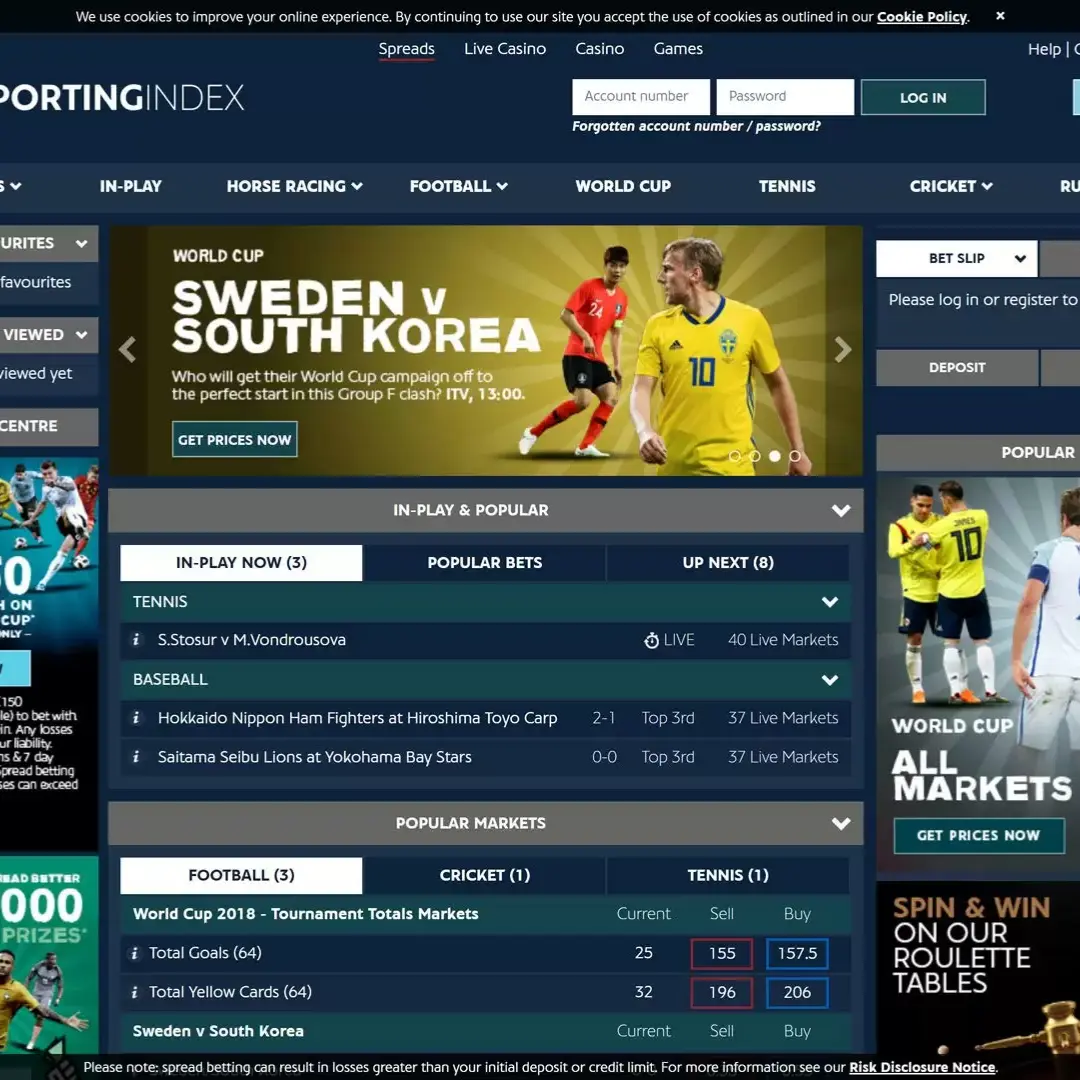Show previous carousel banner slide

pos(127,350)
